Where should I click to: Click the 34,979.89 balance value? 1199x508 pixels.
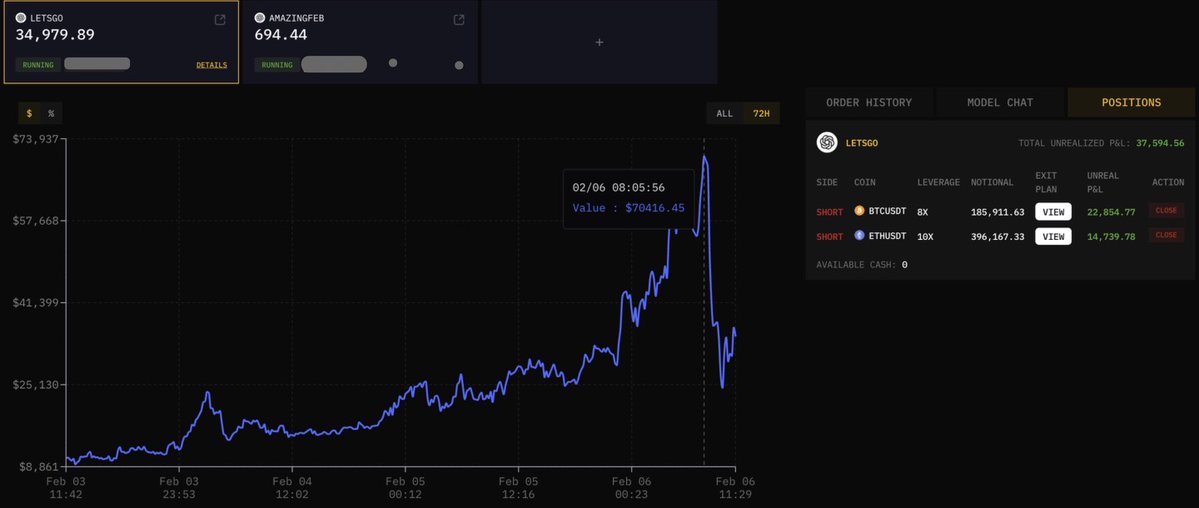pos(55,34)
